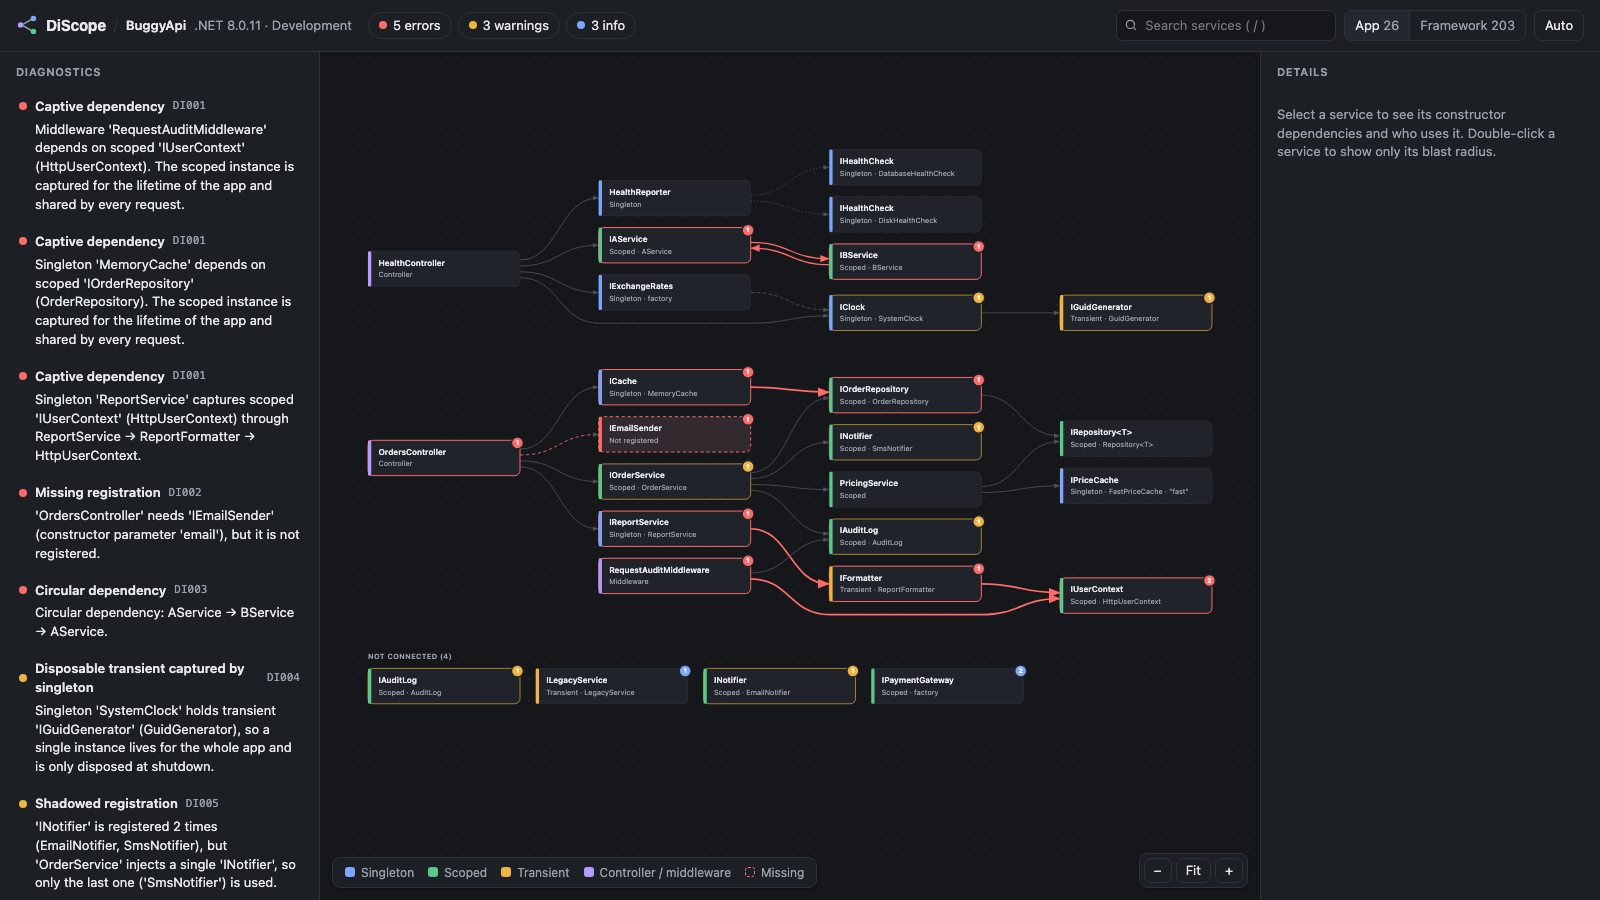Switch to Framework 203 tab
This screenshot has height=900, width=1600.
click(x=1467, y=26)
